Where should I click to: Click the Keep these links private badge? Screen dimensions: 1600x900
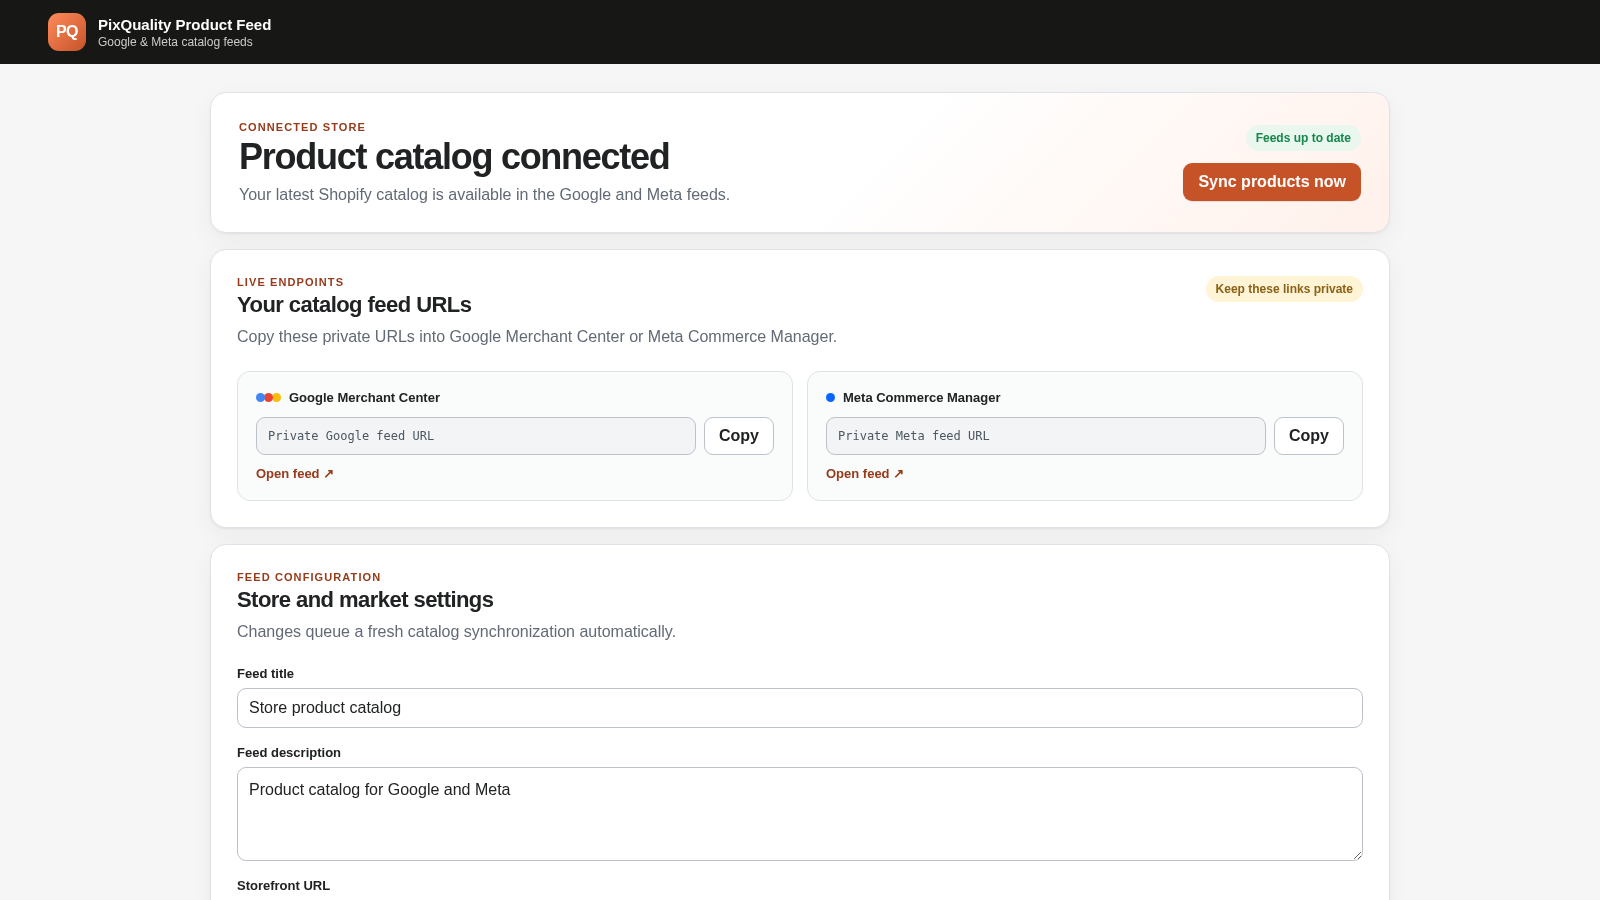1284,289
